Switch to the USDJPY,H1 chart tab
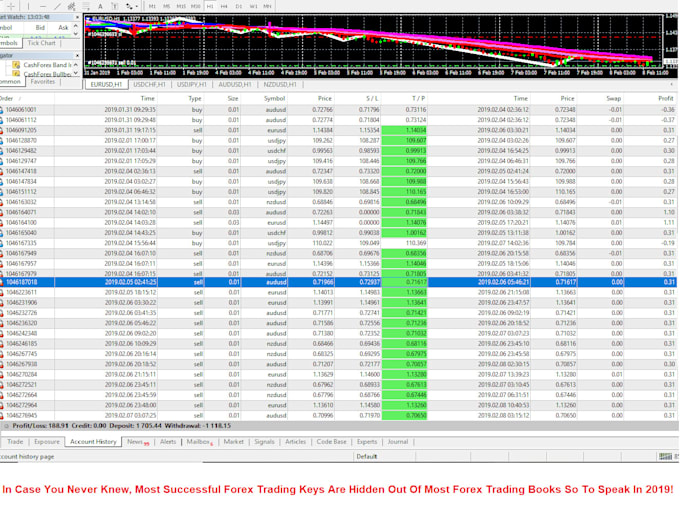The image size is (680, 512). pos(193,85)
